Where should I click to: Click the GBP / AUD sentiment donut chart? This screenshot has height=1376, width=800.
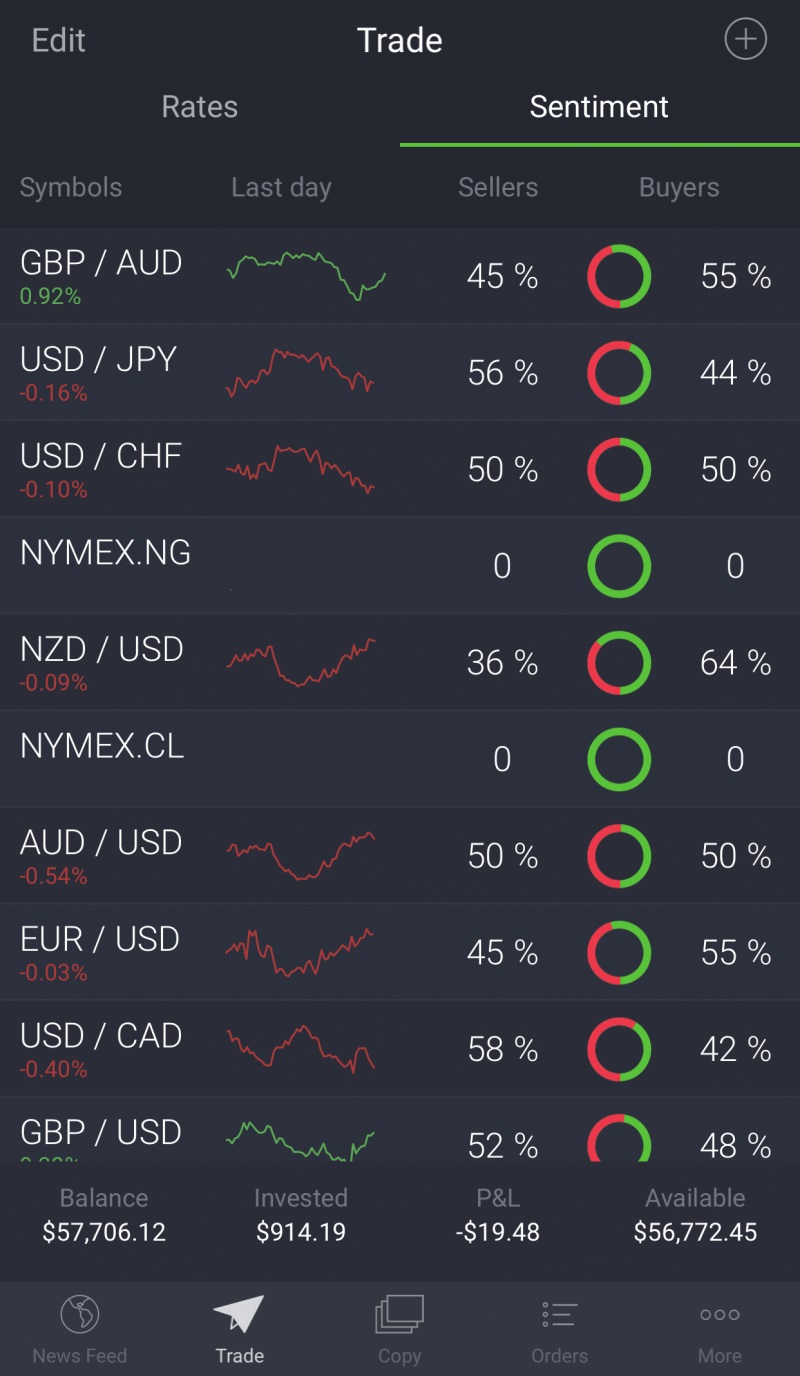click(x=619, y=276)
